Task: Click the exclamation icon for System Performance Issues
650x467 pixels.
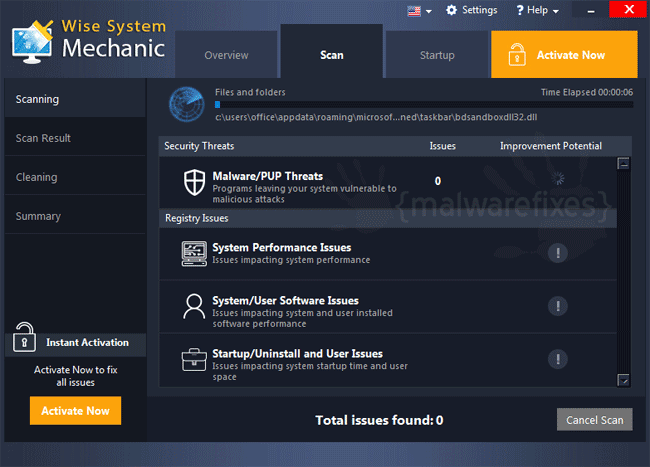Action: 558,253
